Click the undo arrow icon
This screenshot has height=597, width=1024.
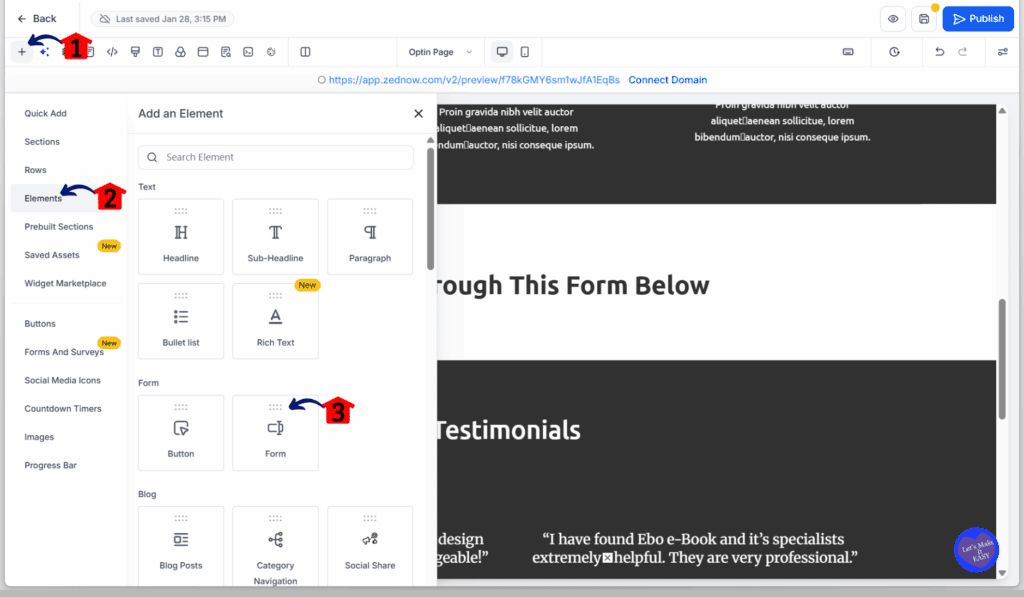pyautogui.click(x=940, y=52)
